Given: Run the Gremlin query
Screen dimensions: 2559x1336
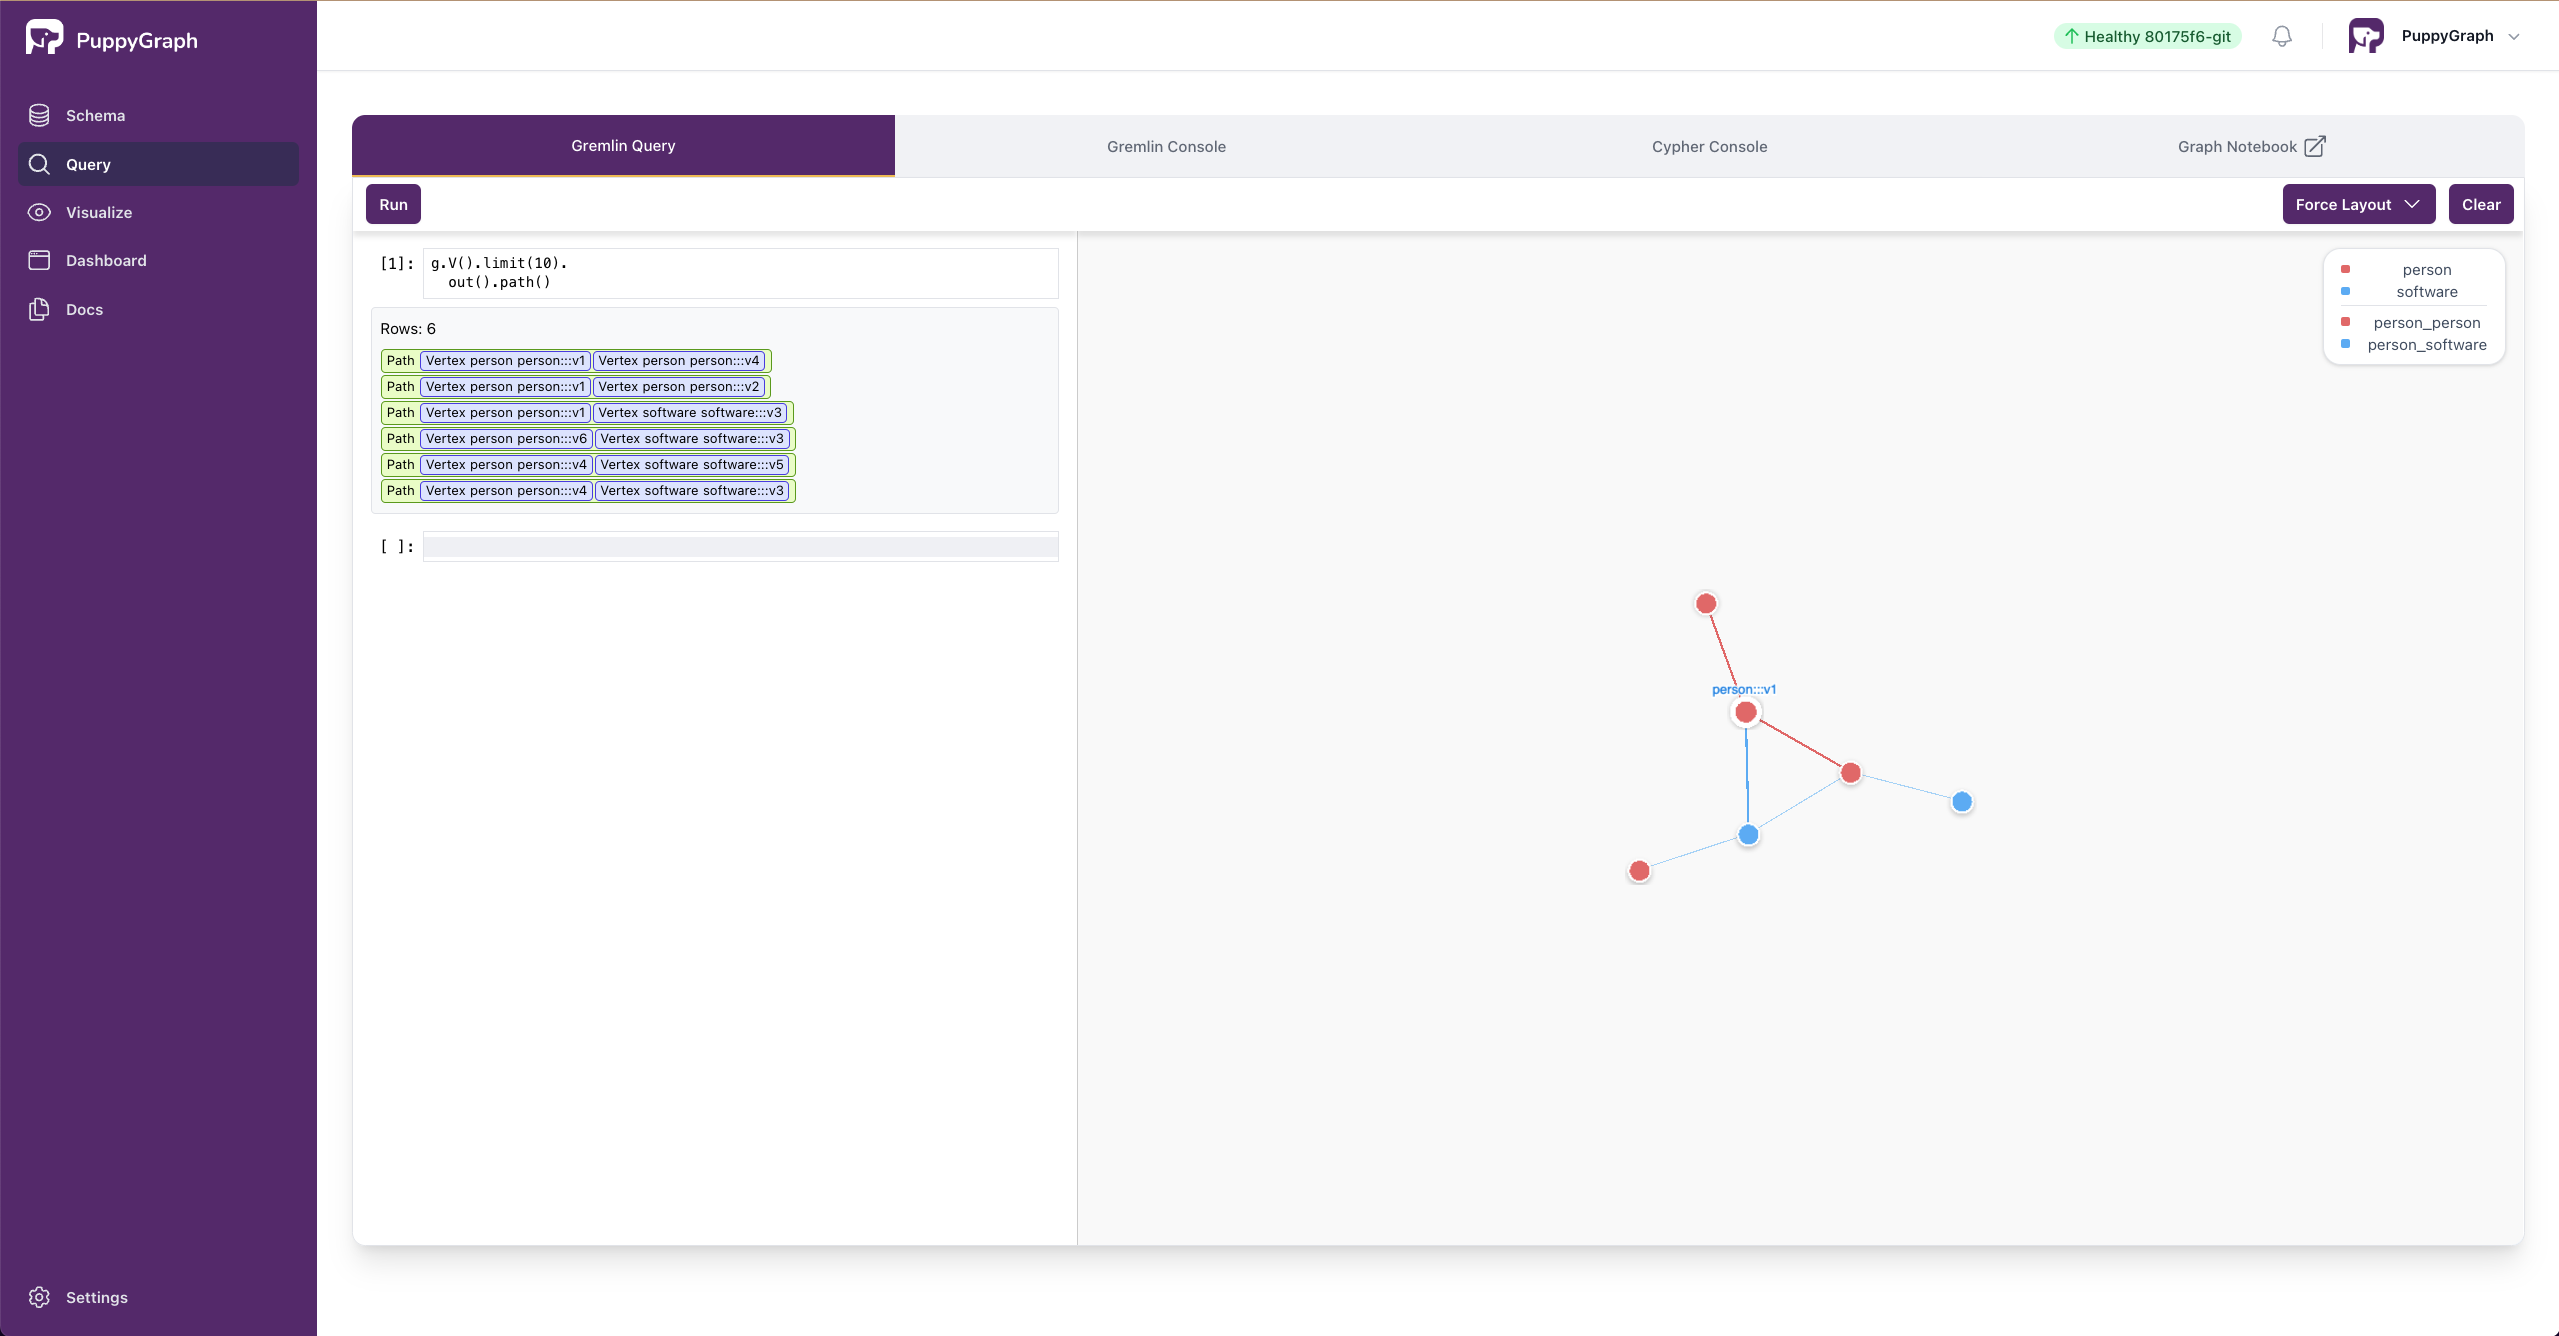Looking at the screenshot, I should (x=392, y=204).
